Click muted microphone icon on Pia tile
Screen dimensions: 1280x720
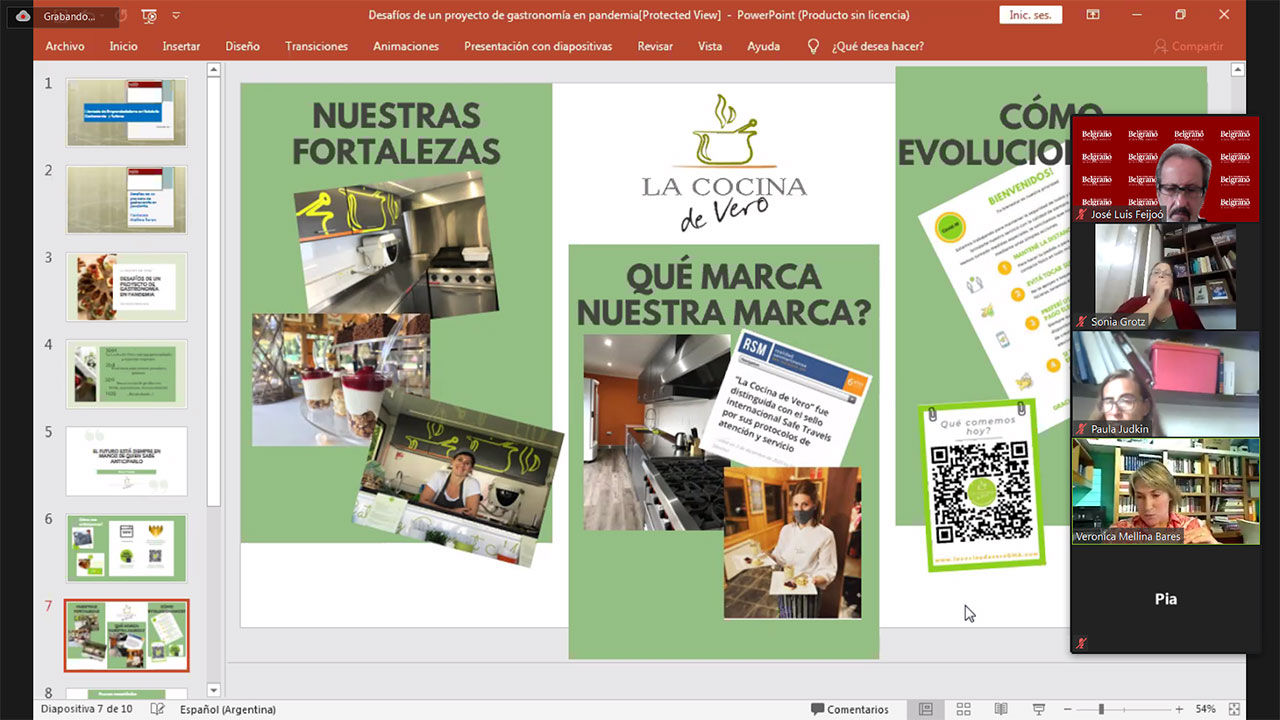click(x=1081, y=643)
